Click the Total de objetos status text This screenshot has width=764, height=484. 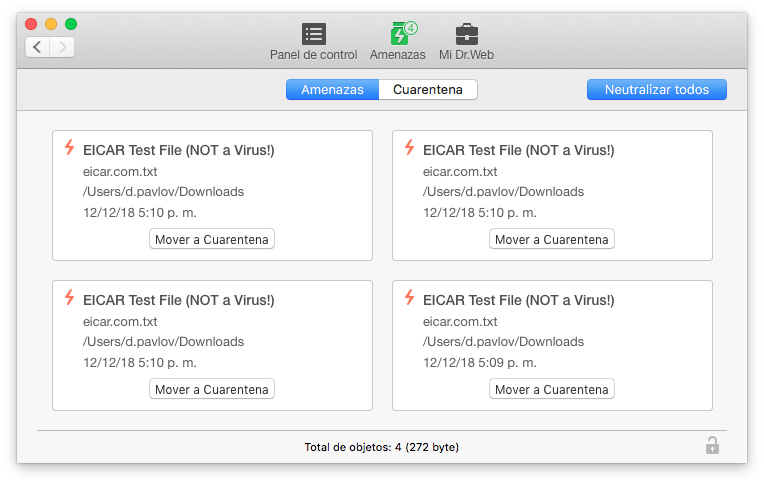tap(382, 447)
